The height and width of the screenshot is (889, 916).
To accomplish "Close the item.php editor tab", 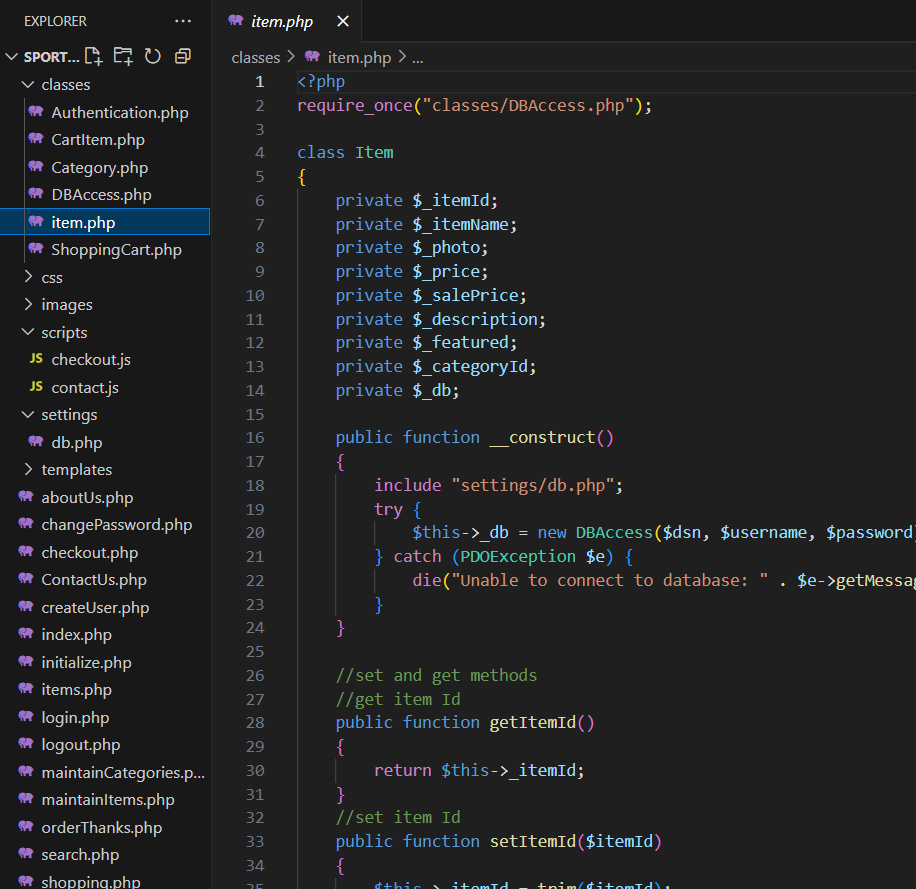I will [x=343, y=21].
